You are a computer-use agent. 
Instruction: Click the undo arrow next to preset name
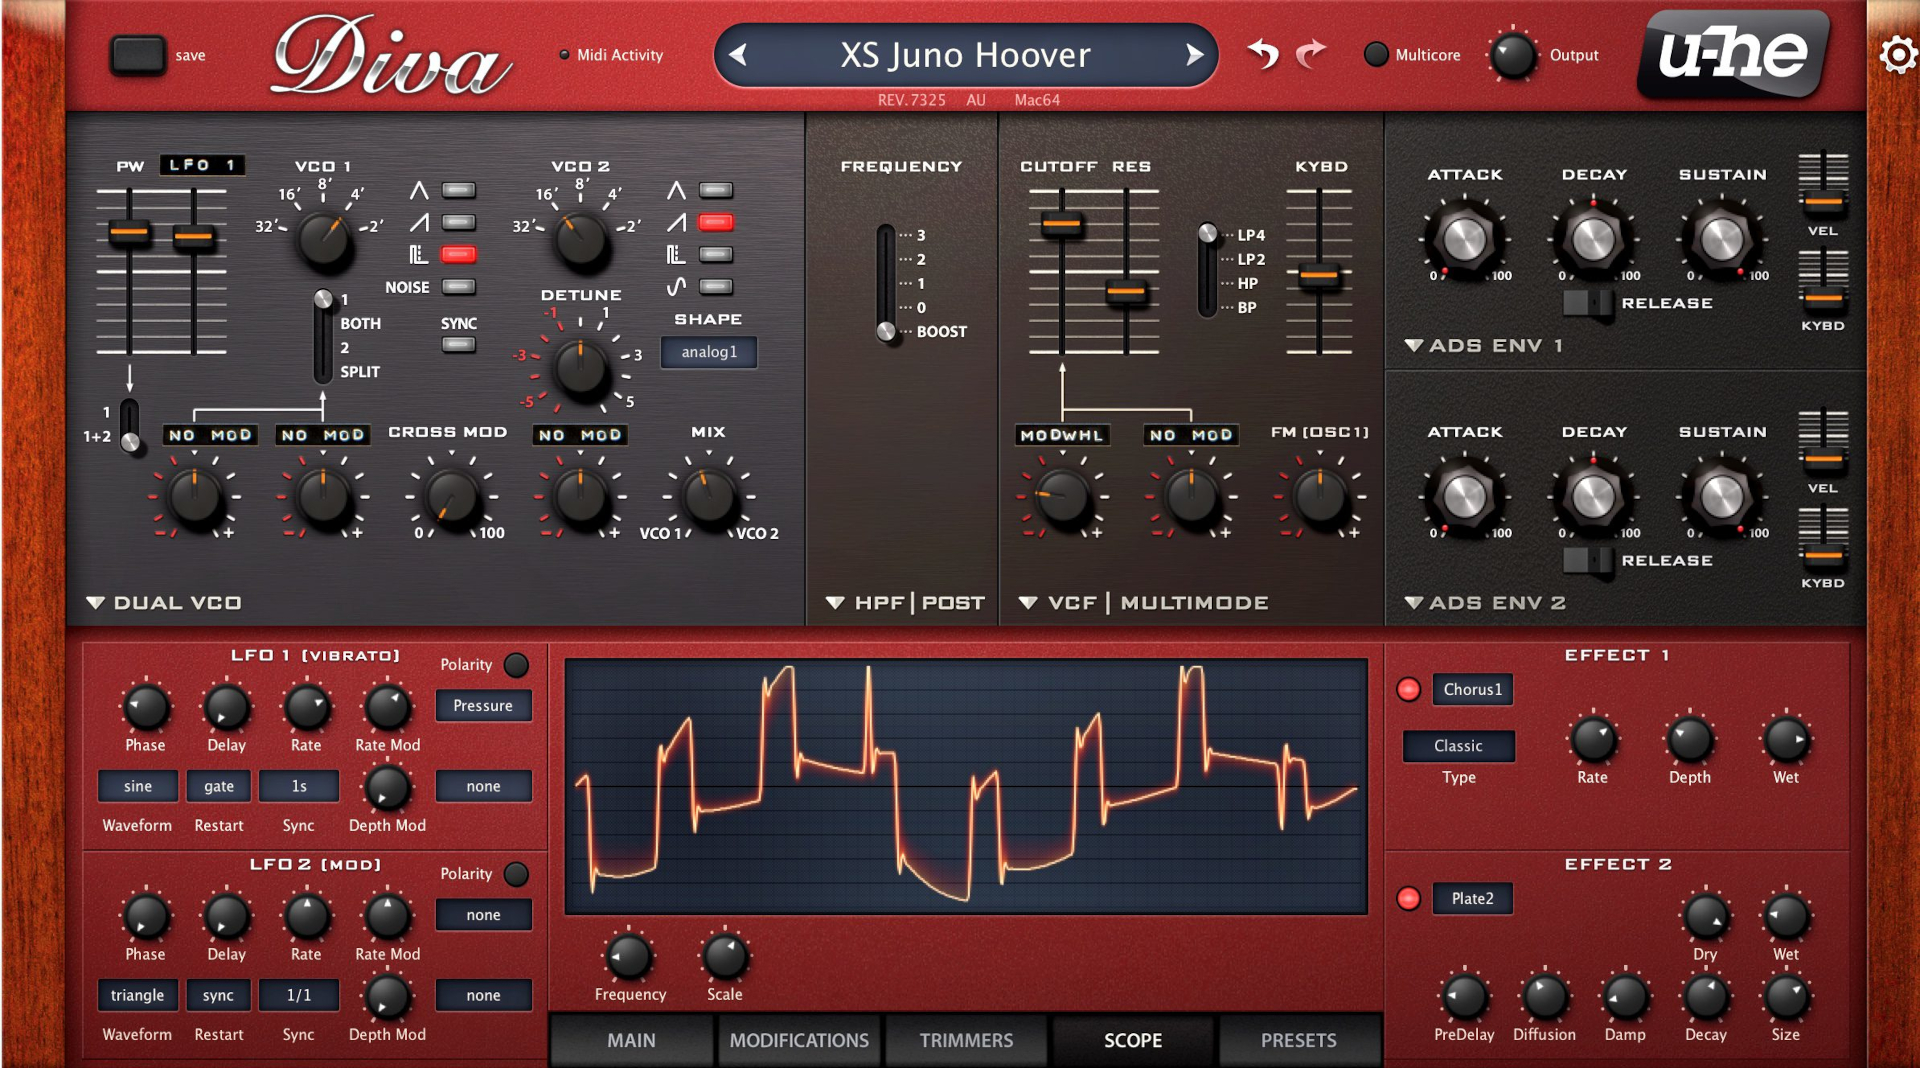(1262, 55)
